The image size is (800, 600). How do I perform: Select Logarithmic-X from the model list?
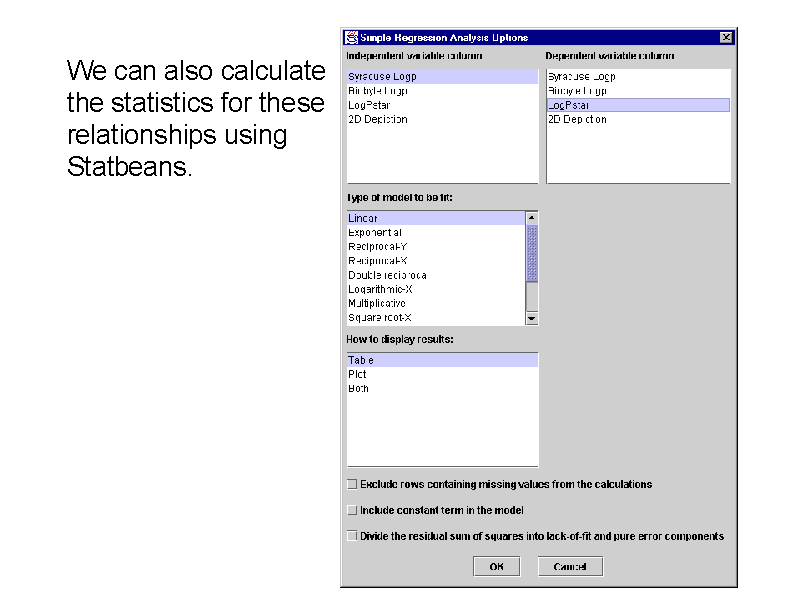coord(380,289)
